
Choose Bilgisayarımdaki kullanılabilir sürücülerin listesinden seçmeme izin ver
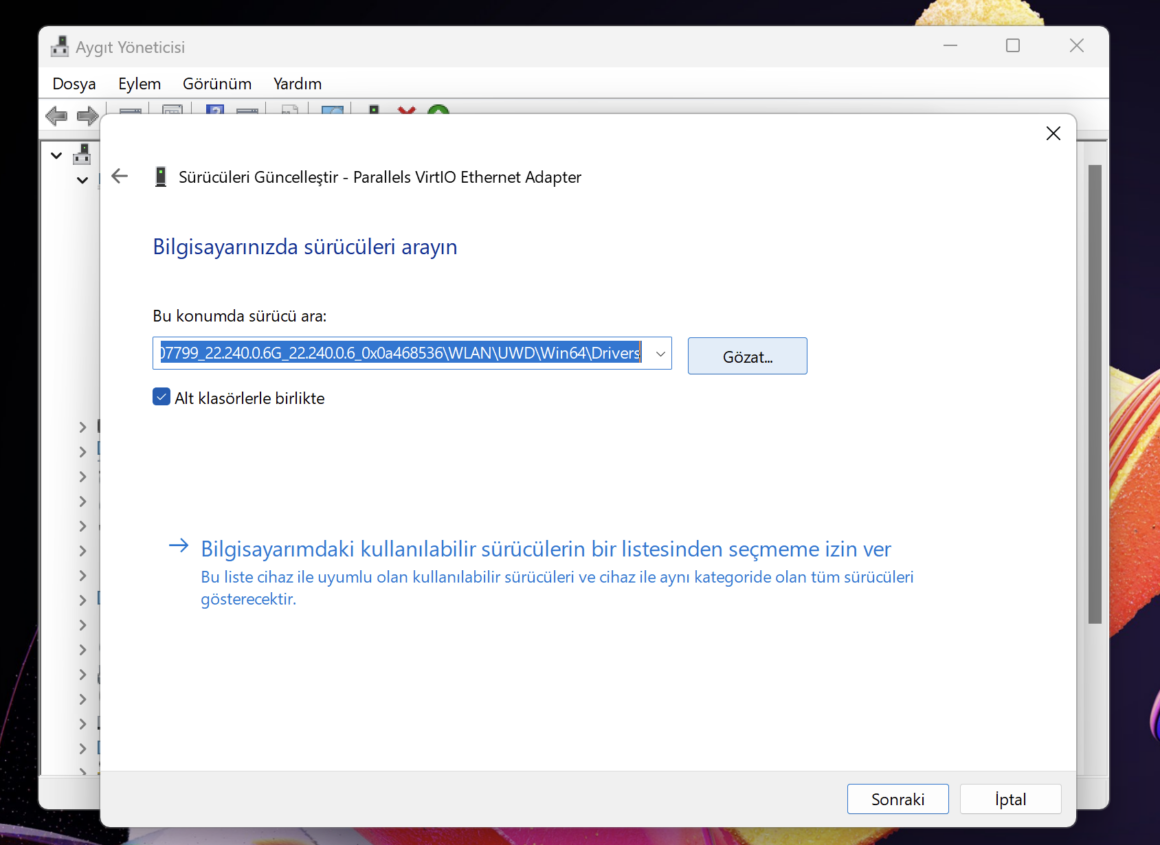546,548
